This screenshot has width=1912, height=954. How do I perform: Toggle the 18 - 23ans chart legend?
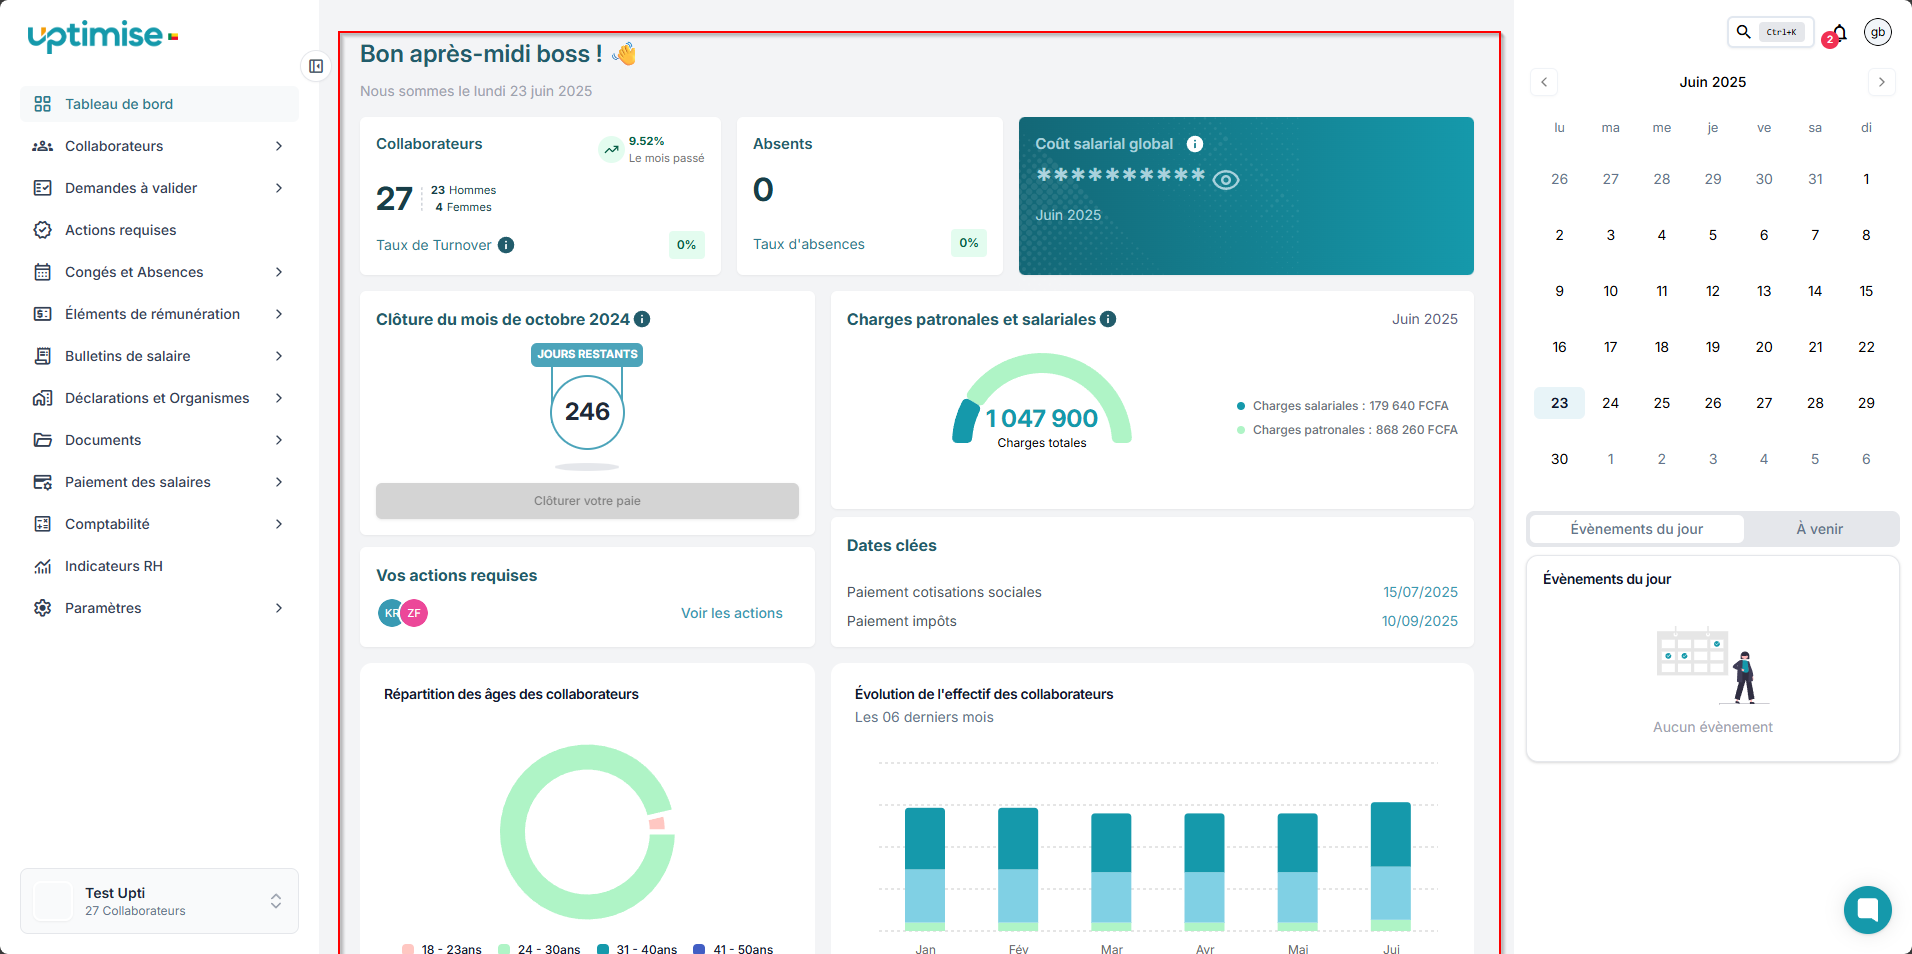442,948
